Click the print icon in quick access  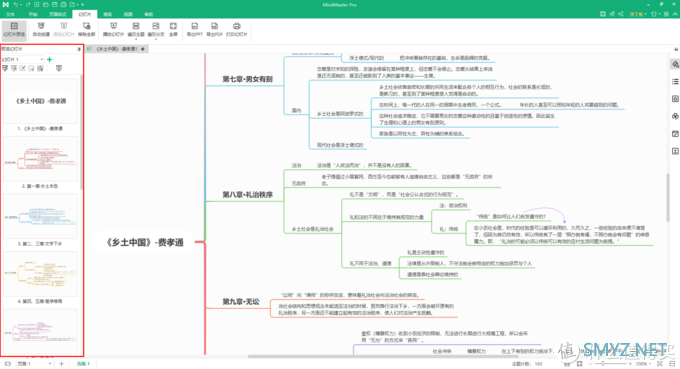63,4
